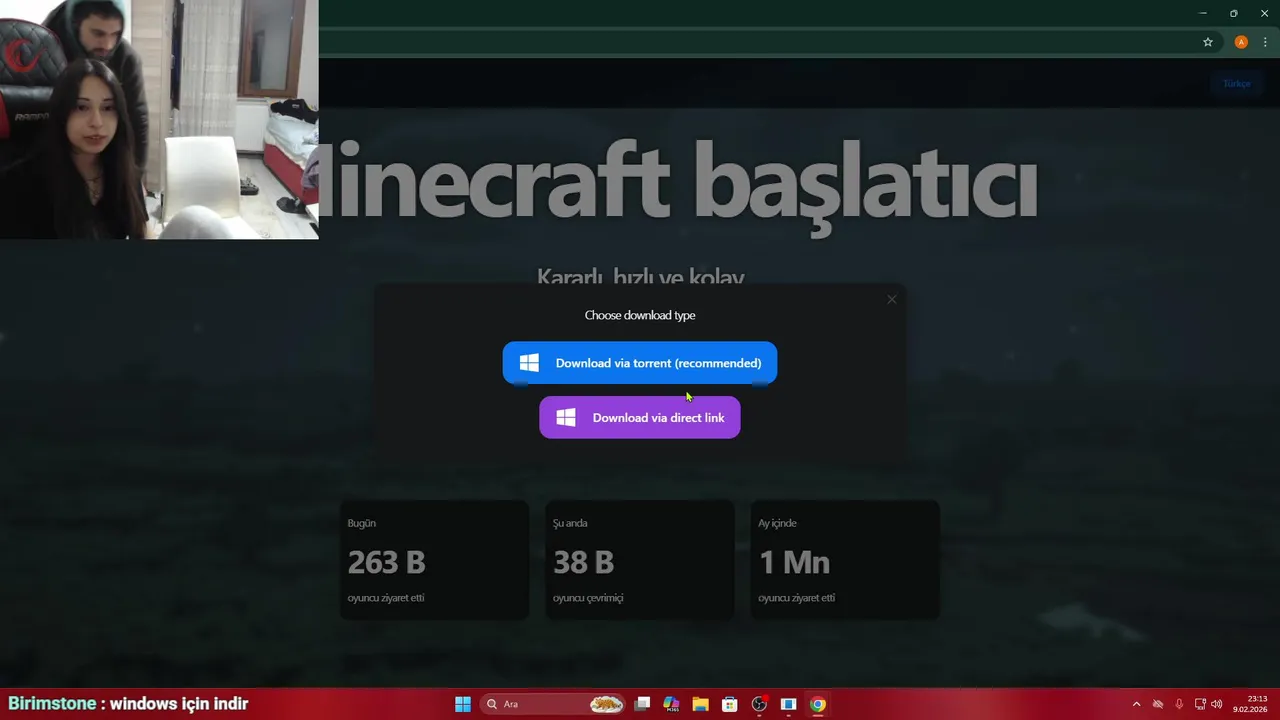Show hidden system tray icons
Viewport: 1280px width, 720px height.
(1136, 704)
